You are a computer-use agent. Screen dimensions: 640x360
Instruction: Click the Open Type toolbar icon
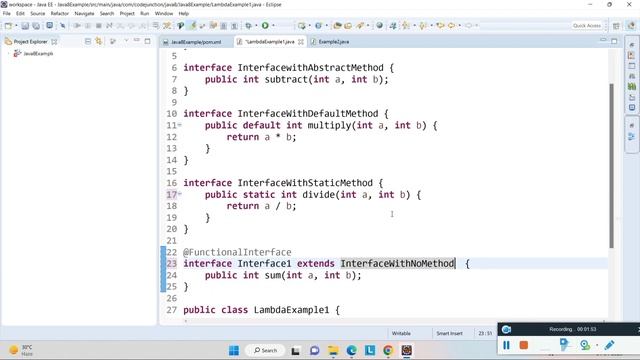point(337,26)
